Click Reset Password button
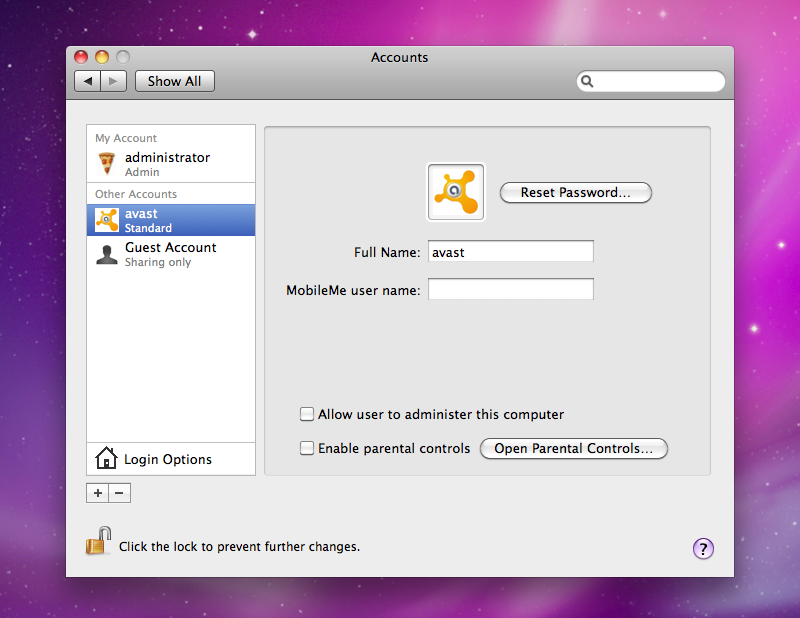This screenshot has width=800, height=618. tap(576, 192)
